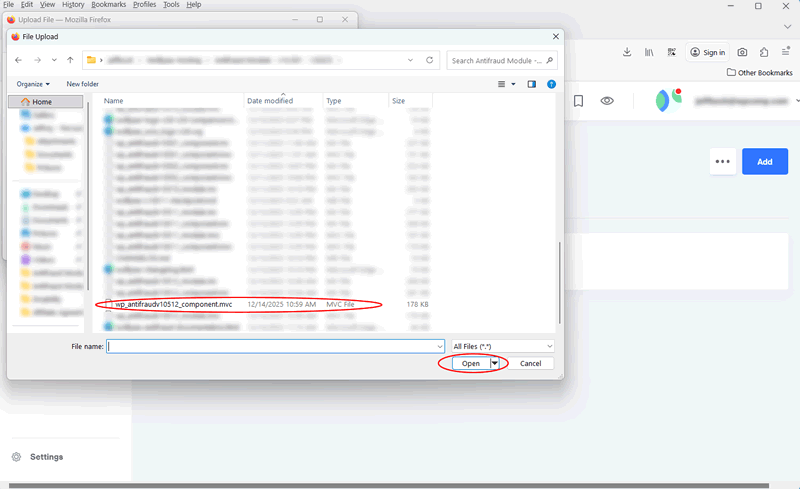Viewport: 800px width, 489px height.
Task: Take a screenshot with camera icon
Action: (x=742, y=52)
